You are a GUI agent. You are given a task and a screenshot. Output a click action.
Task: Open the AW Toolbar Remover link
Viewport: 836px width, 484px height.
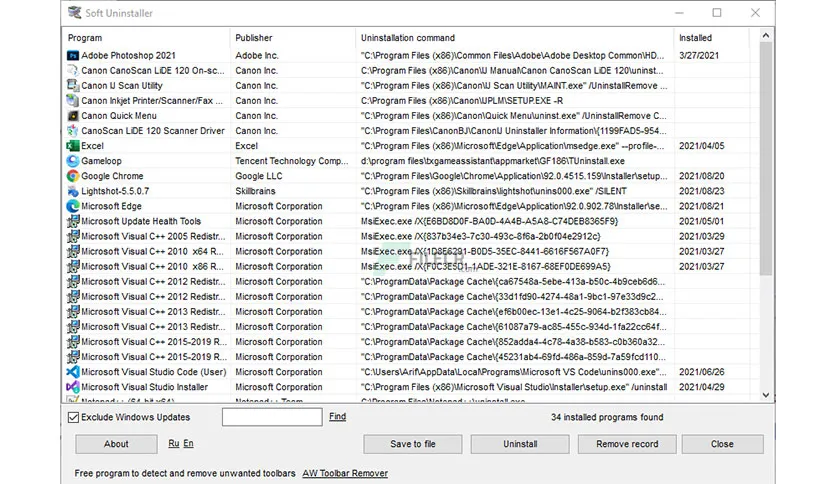click(345, 473)
